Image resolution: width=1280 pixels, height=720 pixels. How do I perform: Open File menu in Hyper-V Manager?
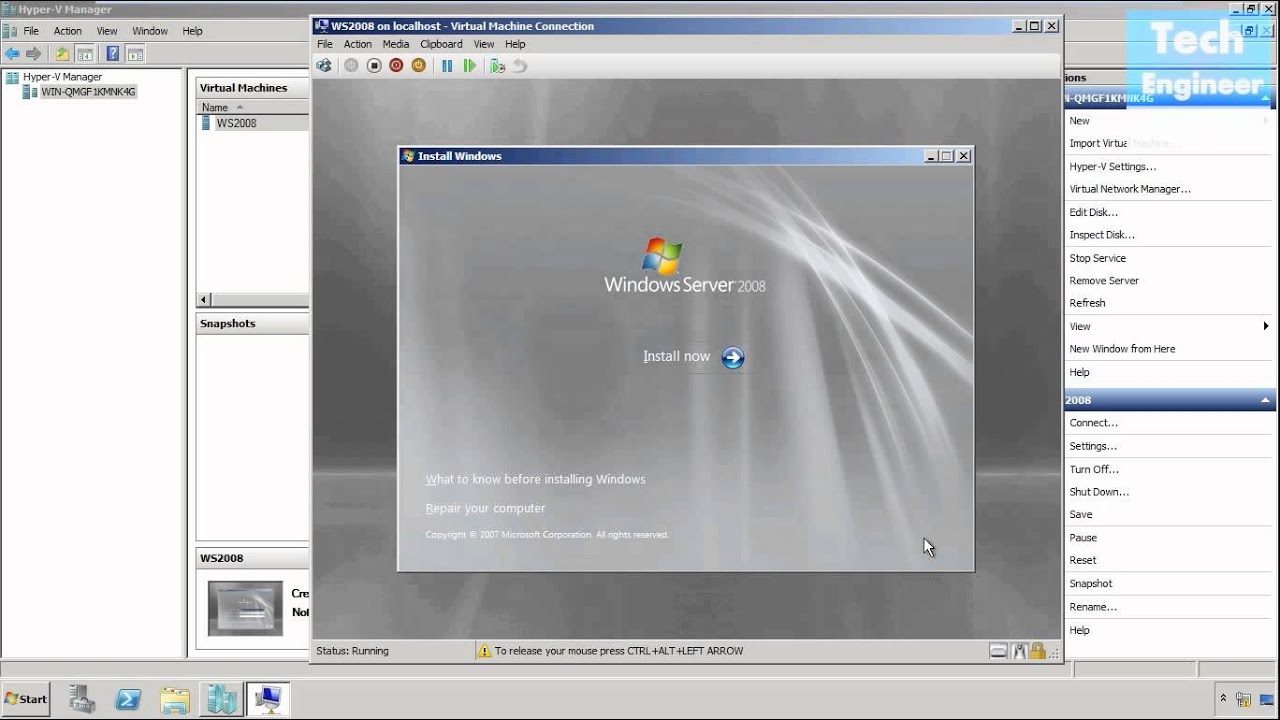31,31
